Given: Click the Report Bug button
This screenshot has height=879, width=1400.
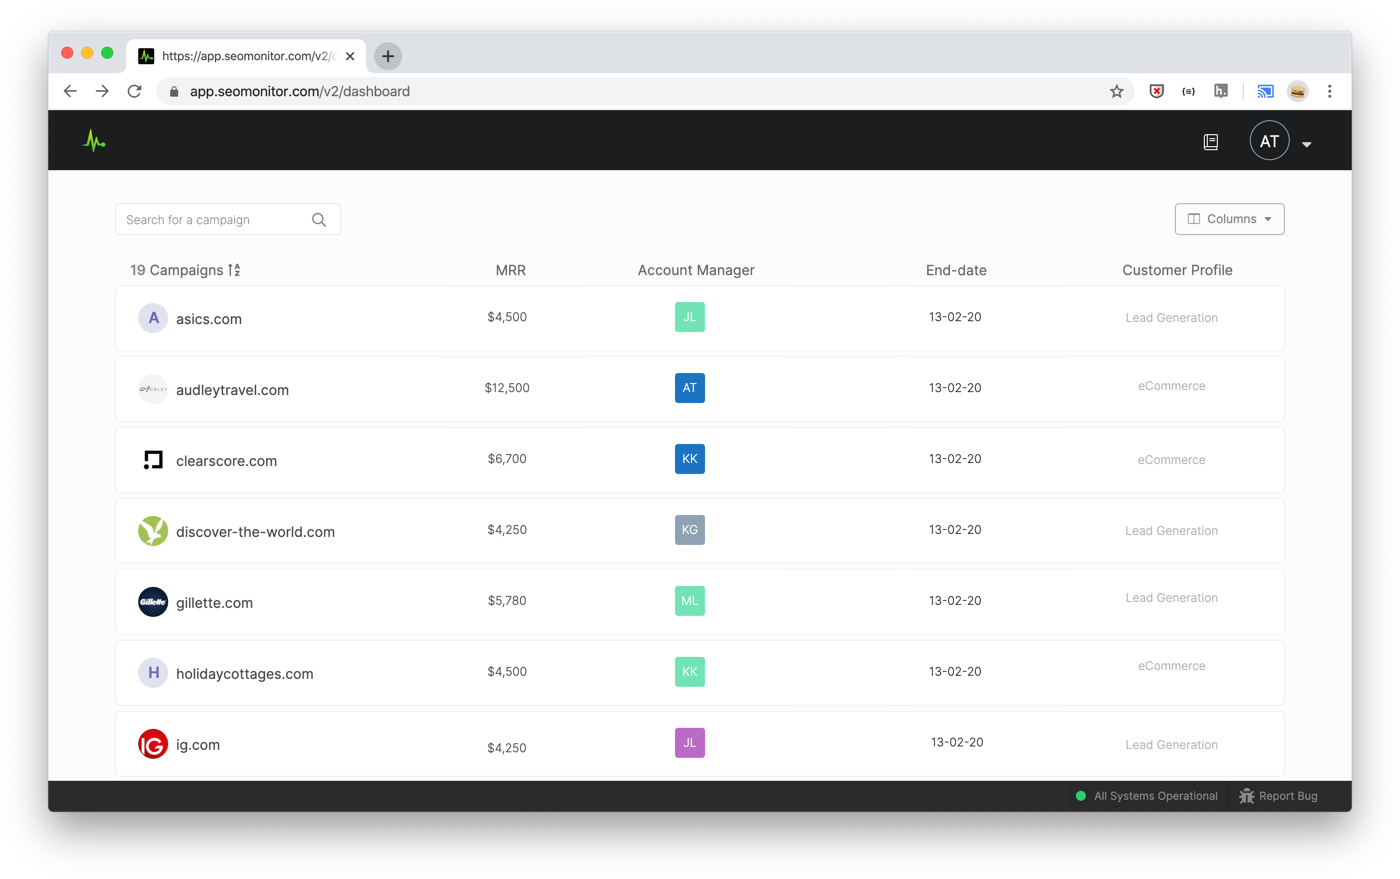Looking at the screenshot, I should click(1278, 796).
